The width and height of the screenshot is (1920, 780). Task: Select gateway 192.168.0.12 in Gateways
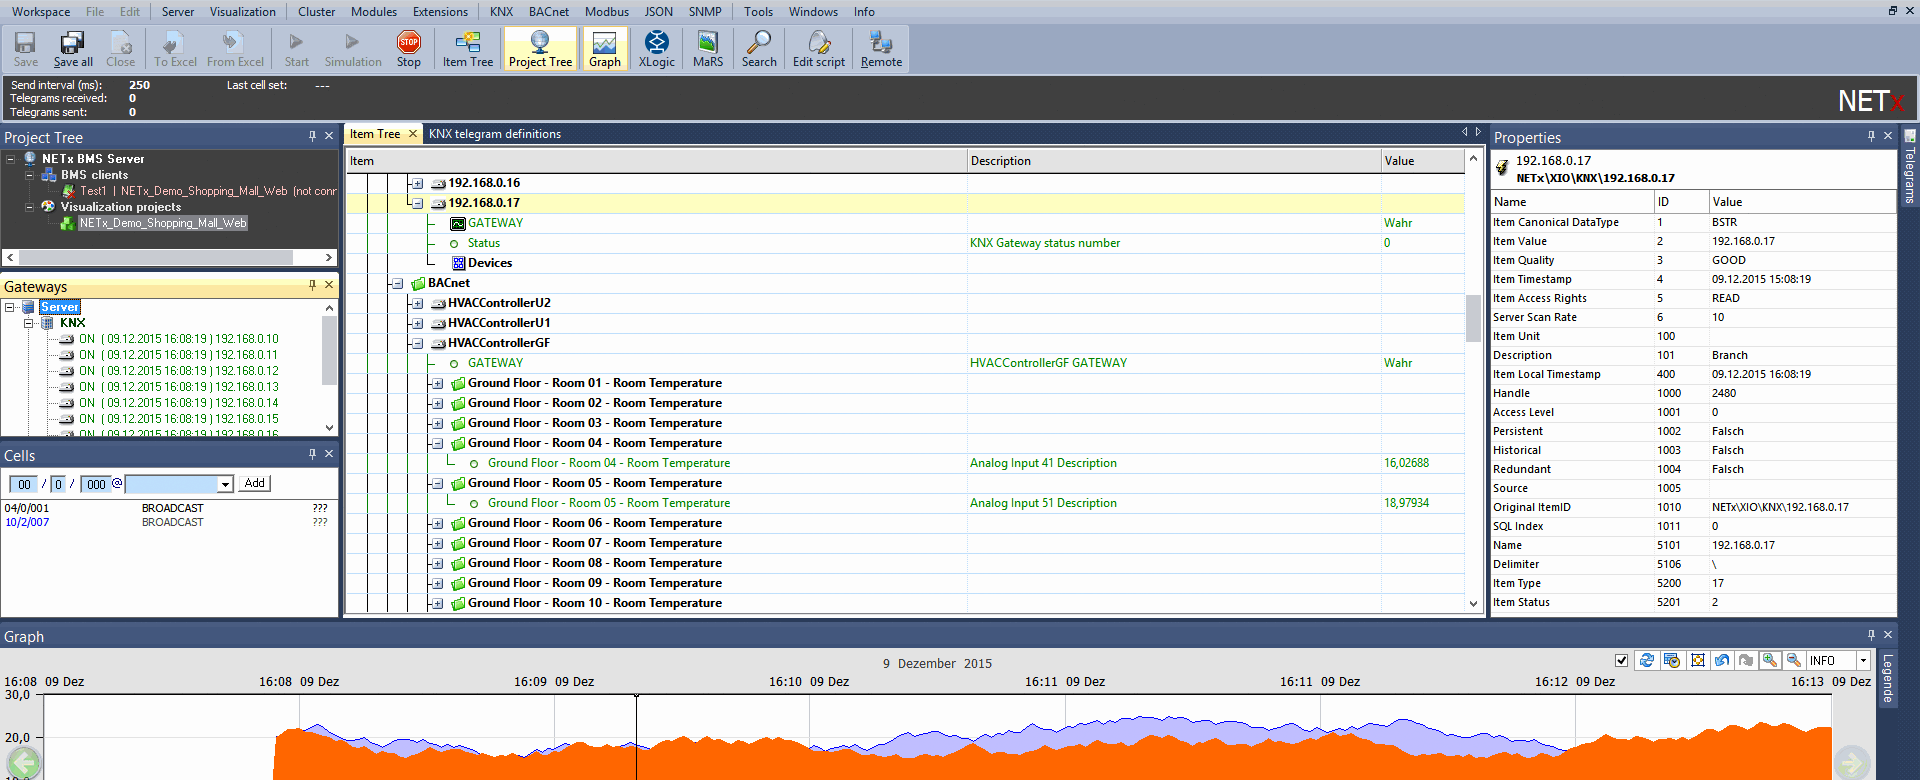[x=179, y=371]
